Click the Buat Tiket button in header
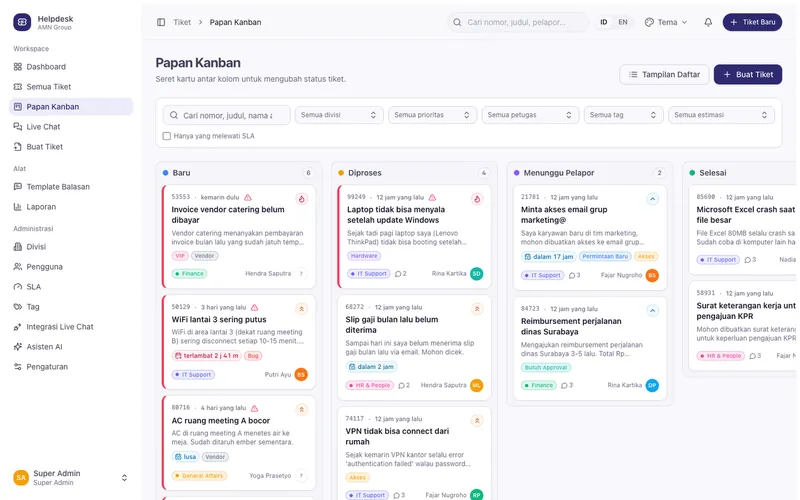The width and height of the screenshot is (800, 500). click(747, 74)
